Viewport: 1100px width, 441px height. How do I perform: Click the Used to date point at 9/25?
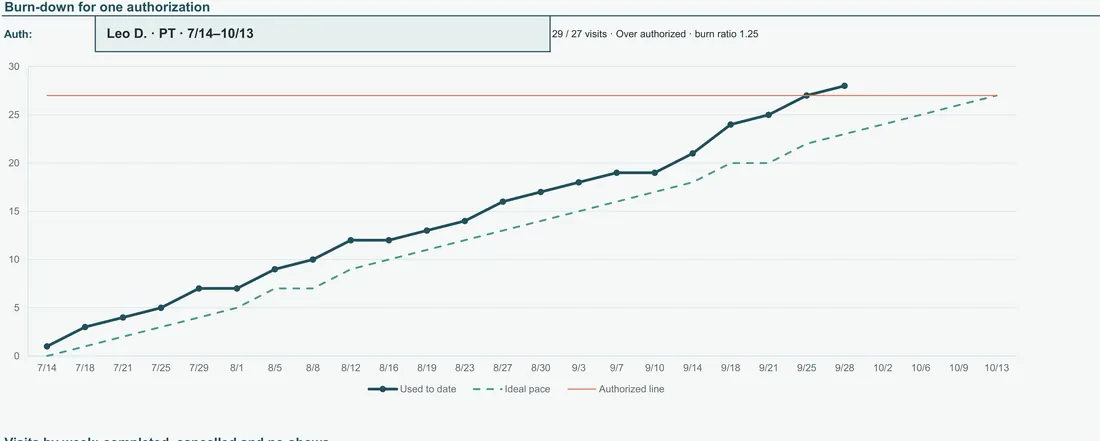click(x=806, y=95)
